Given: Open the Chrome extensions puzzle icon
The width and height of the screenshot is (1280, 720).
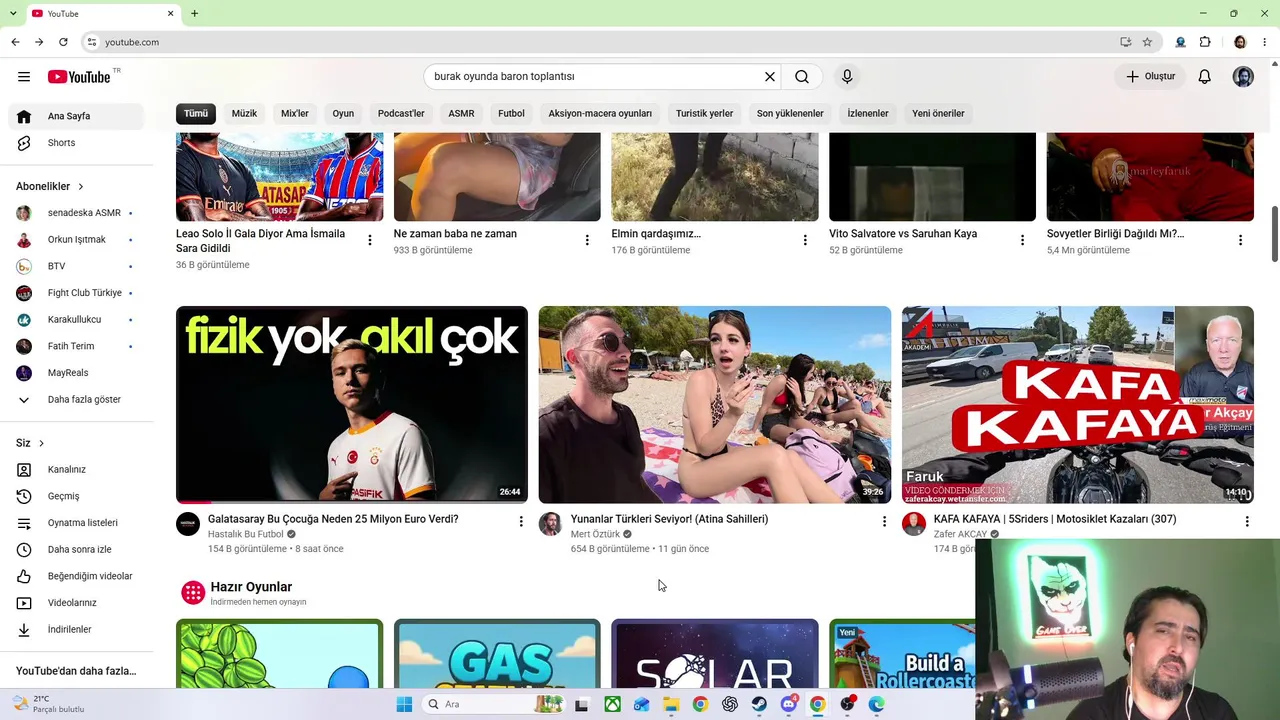Looking at the screenshot, I should click(1205, 42).
